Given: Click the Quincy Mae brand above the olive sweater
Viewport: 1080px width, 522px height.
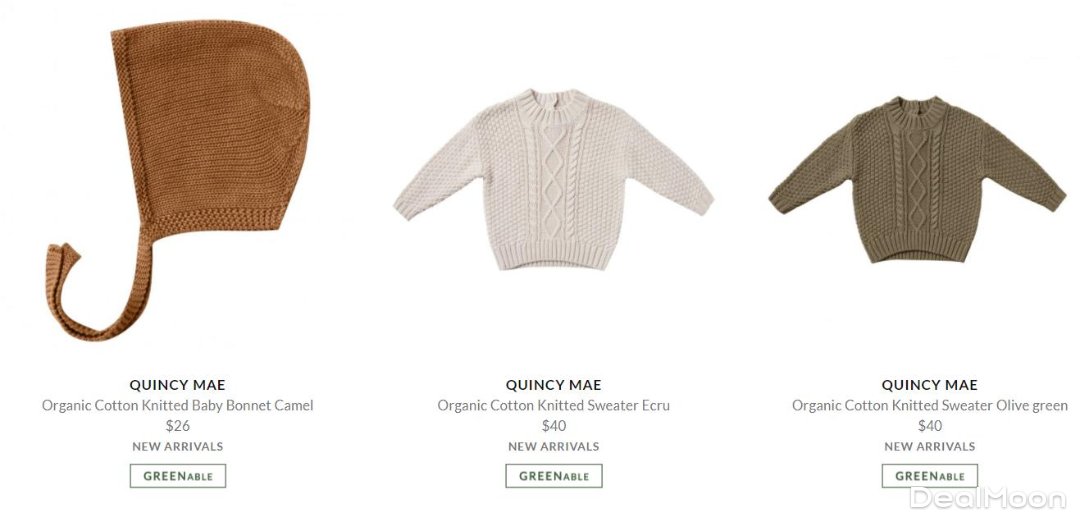Looking at the screenshot, I should coord(930,385).
